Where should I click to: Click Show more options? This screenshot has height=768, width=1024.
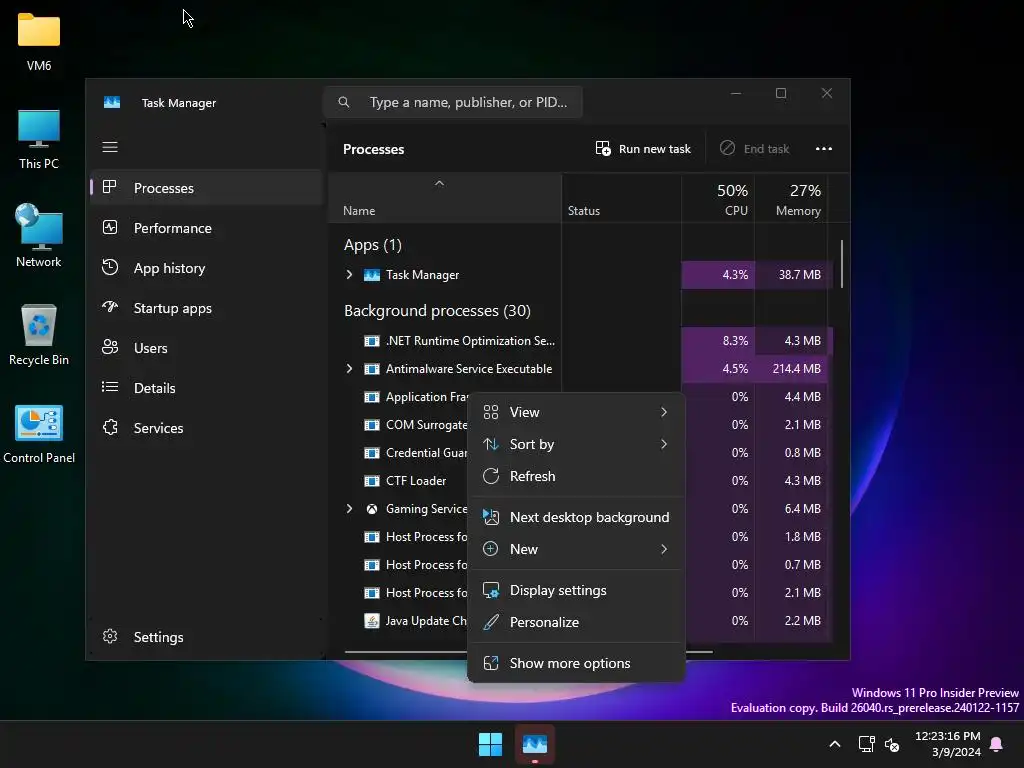tap(576, 664)
